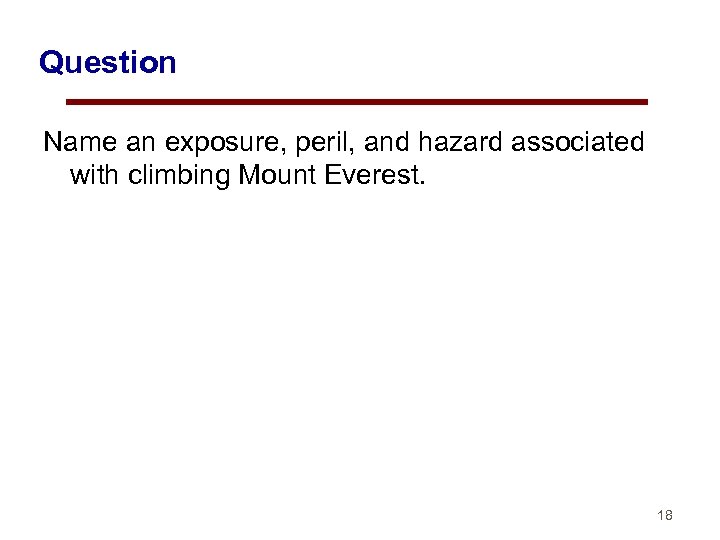
Task: Click the left end of the red divider
Action: pos(69,102)
